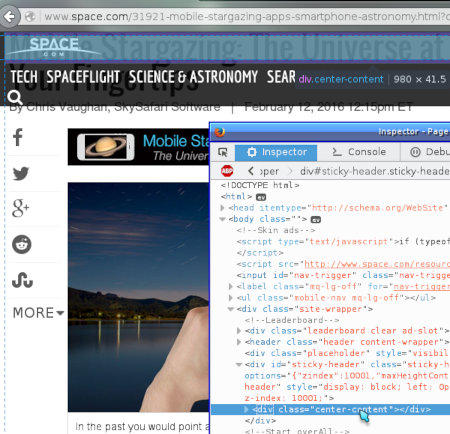The width and height of the screenshot is (450, 434).
Task: Expand the label mq-lg-off node
Action: (x=231, y=286)
